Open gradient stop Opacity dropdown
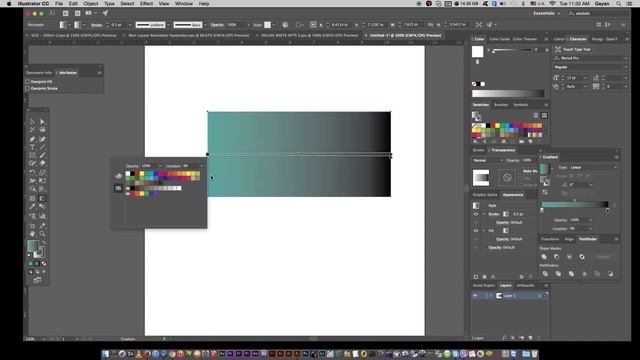This screenshot has height=360, width=640. (x=591, y=220)
